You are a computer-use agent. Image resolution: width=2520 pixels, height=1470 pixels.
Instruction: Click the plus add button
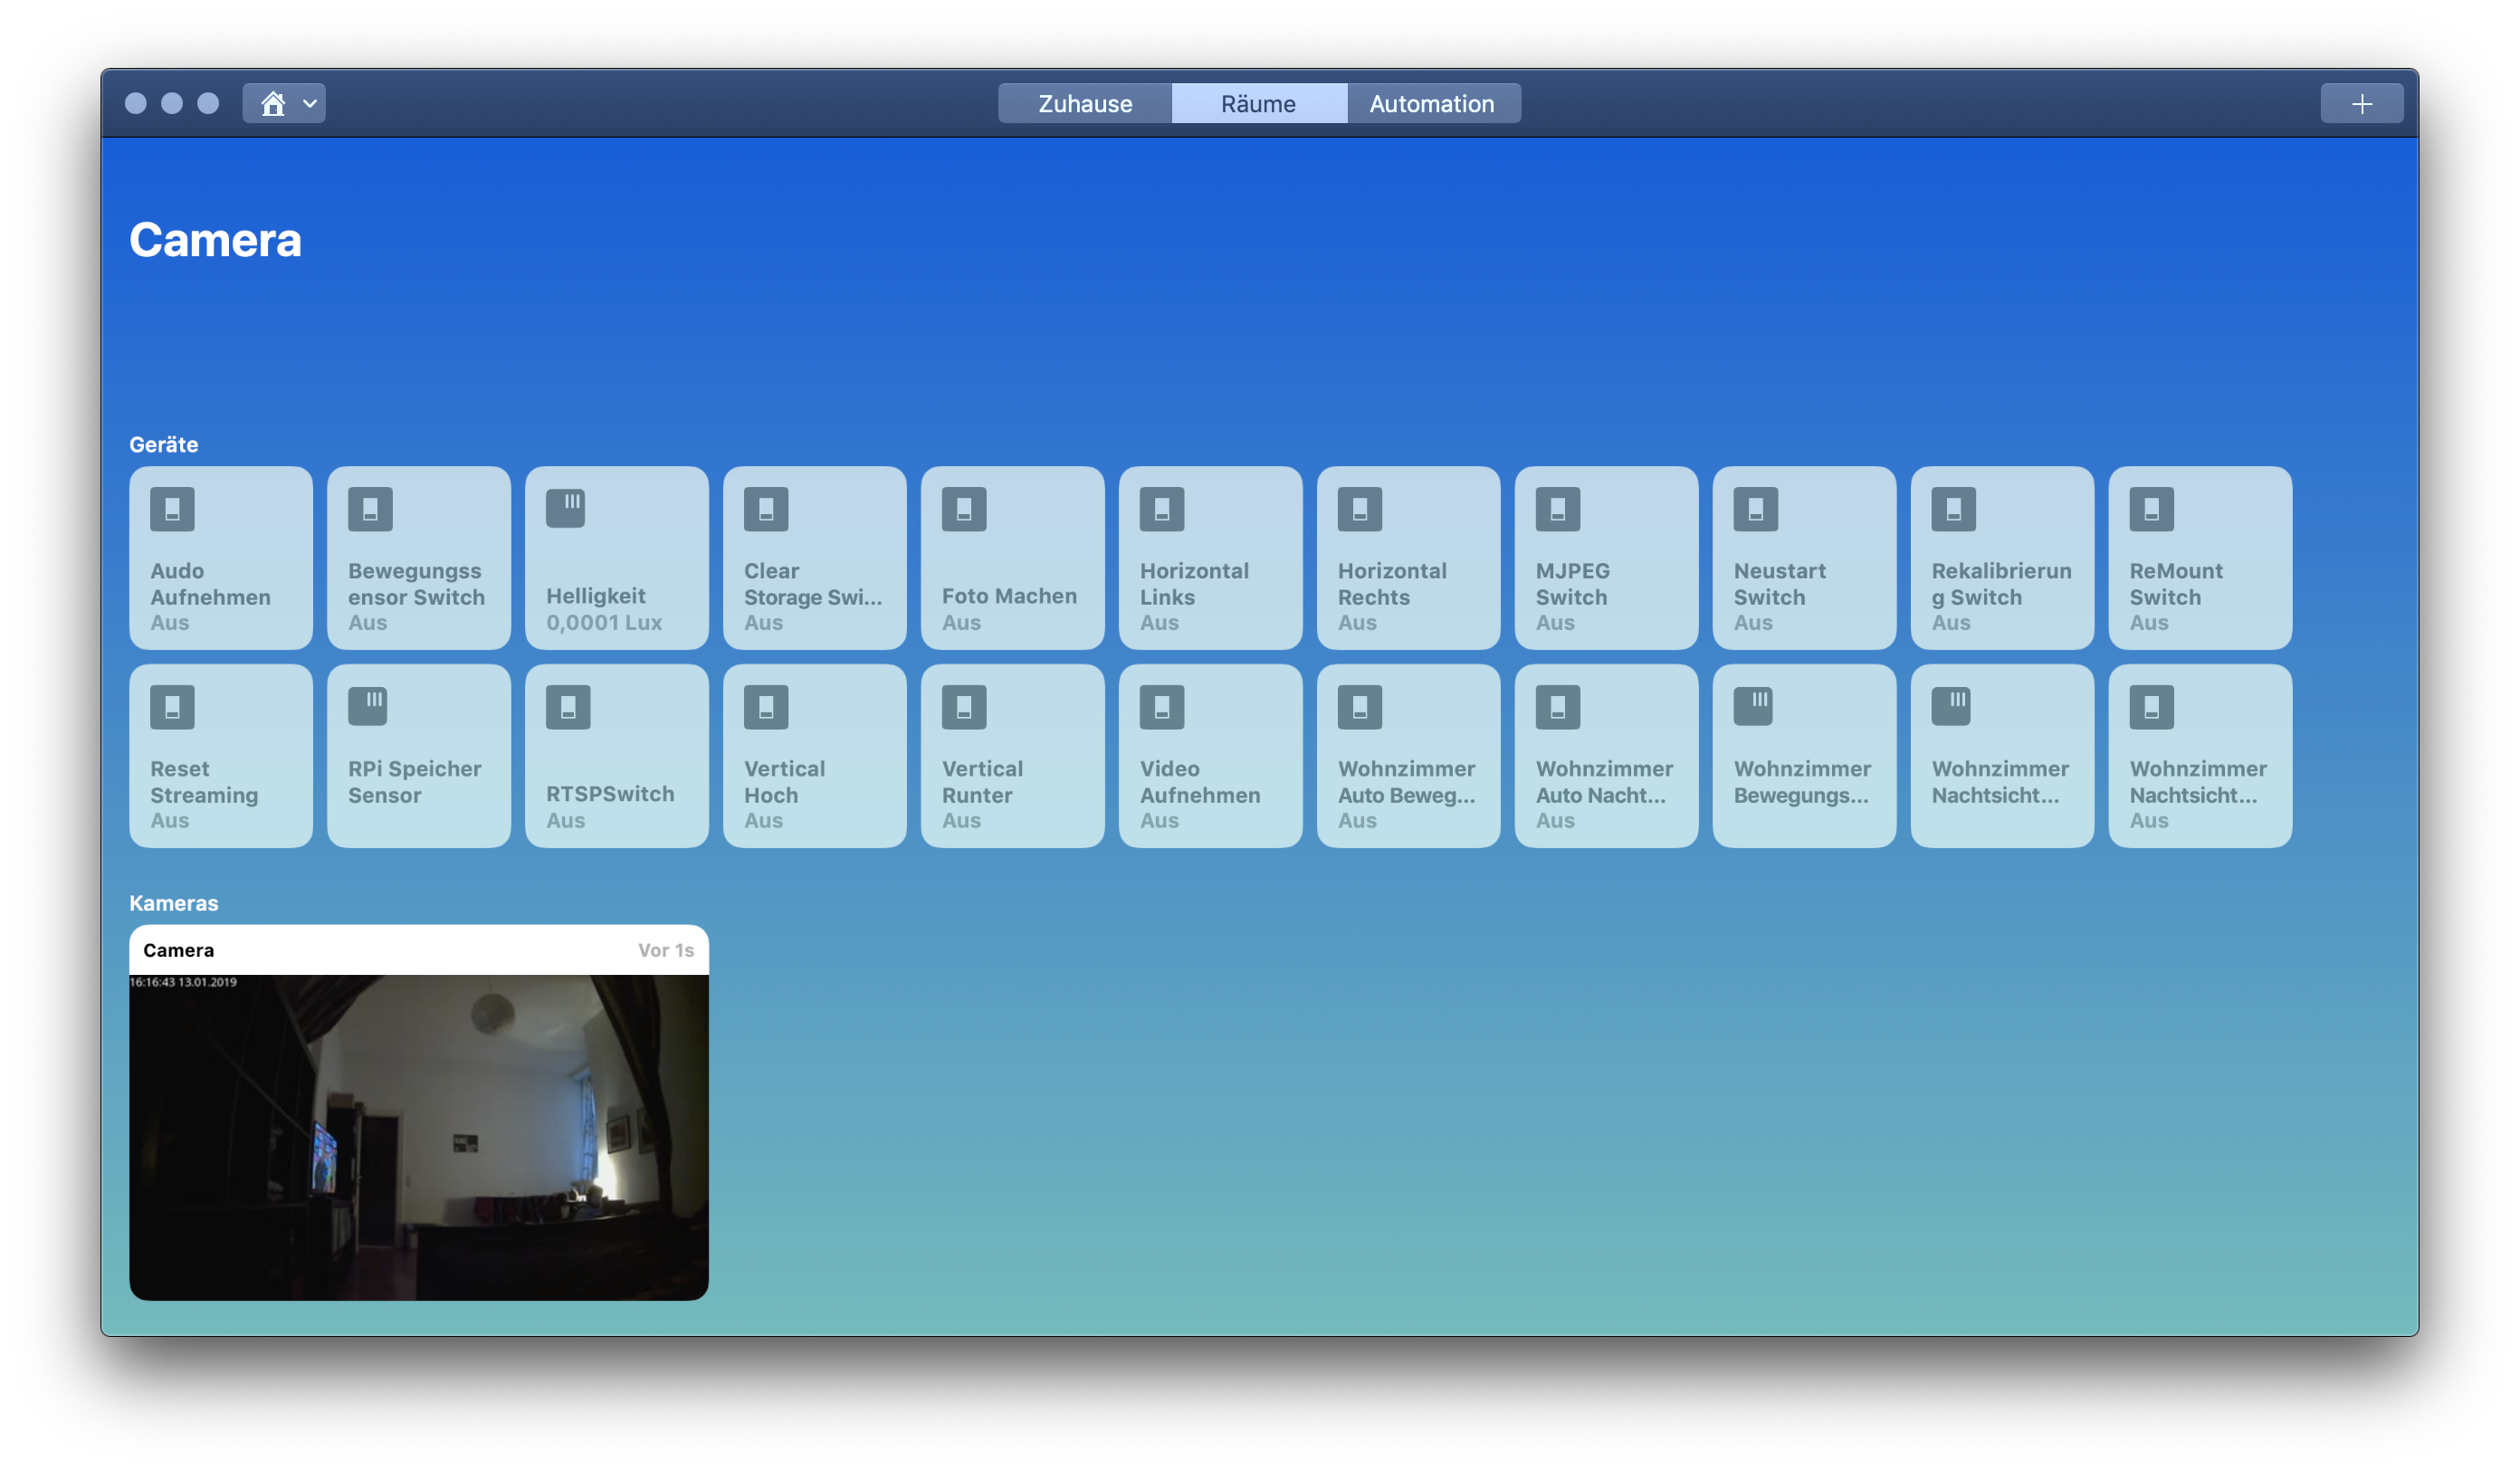[x=2361, y=104]
